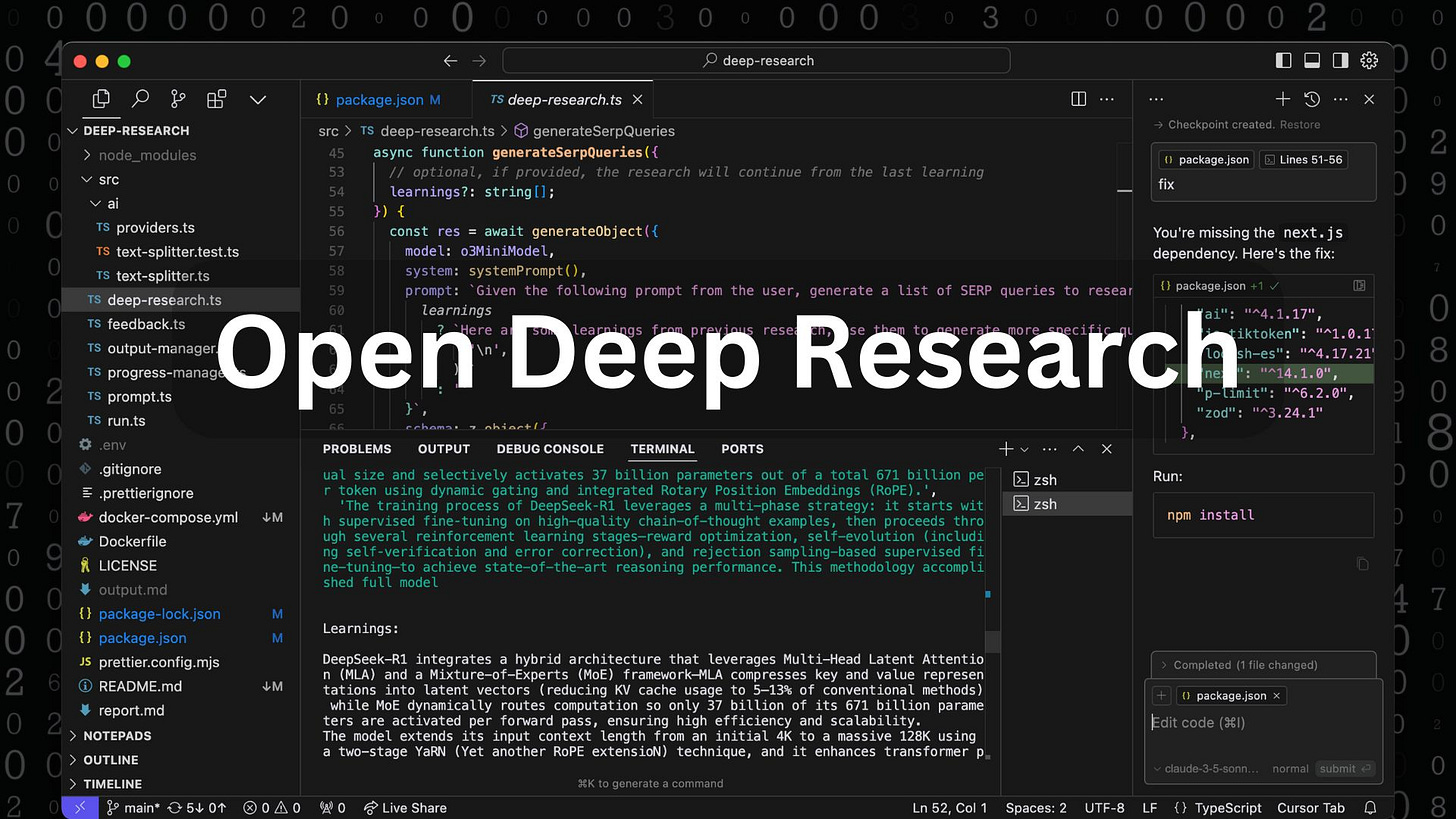Copy the npm install command
The height and width of the screenshot is (819, 1456).
(1362, 564)
